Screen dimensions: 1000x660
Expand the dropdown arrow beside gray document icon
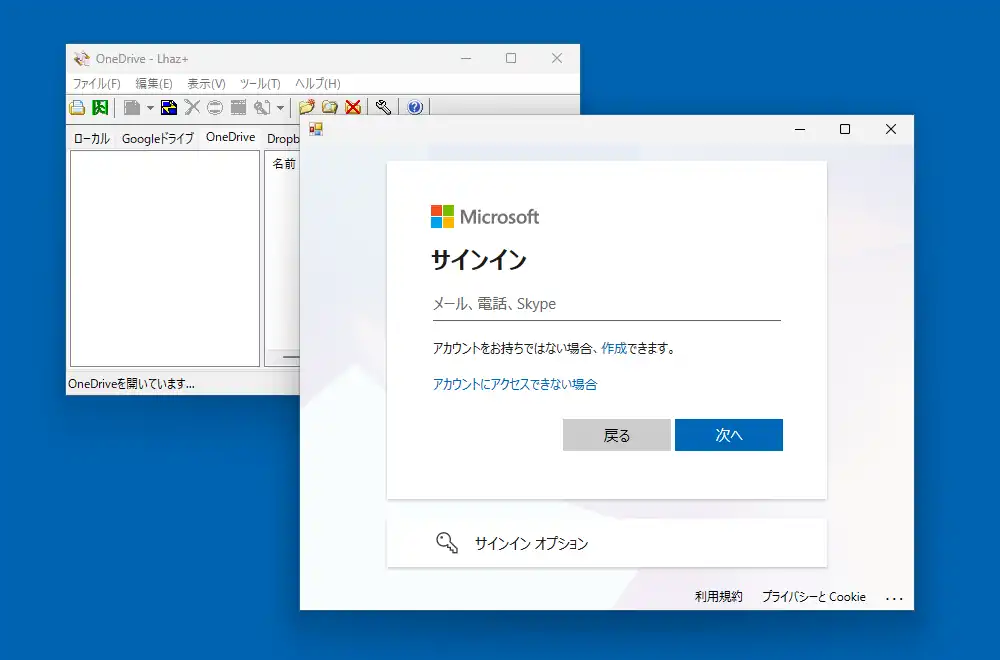click(x=150, y=108)
